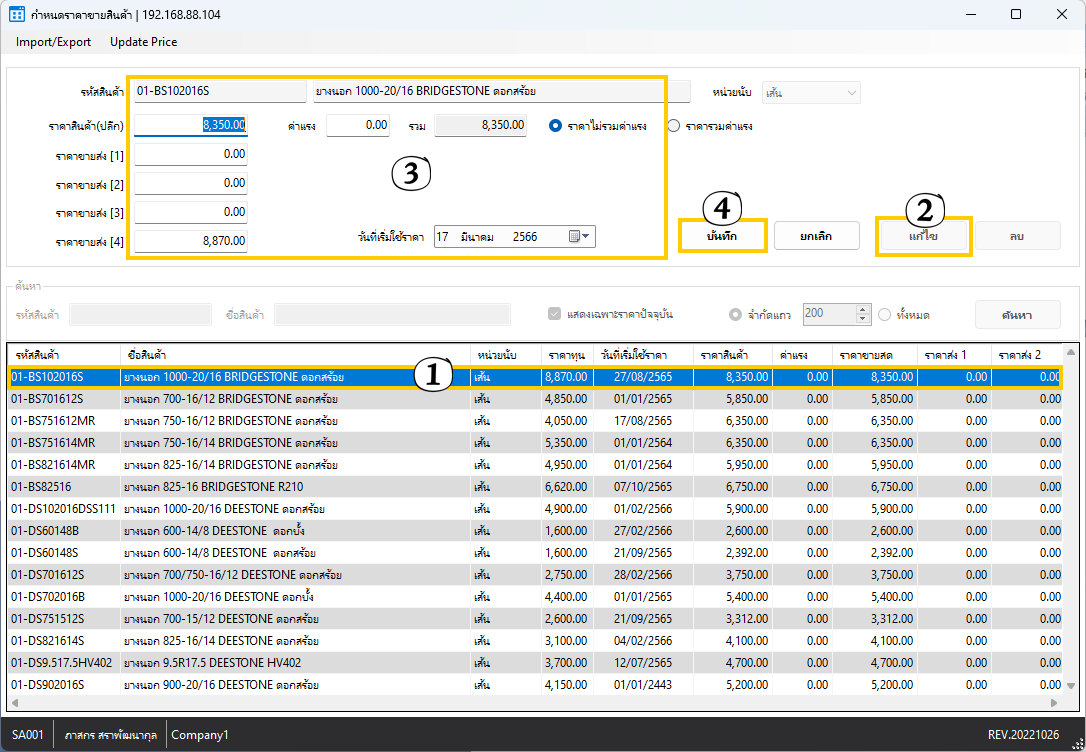Click the scroll-up arrow of the product table
Screen dimensions: 1086x752
pos(1071,352)
